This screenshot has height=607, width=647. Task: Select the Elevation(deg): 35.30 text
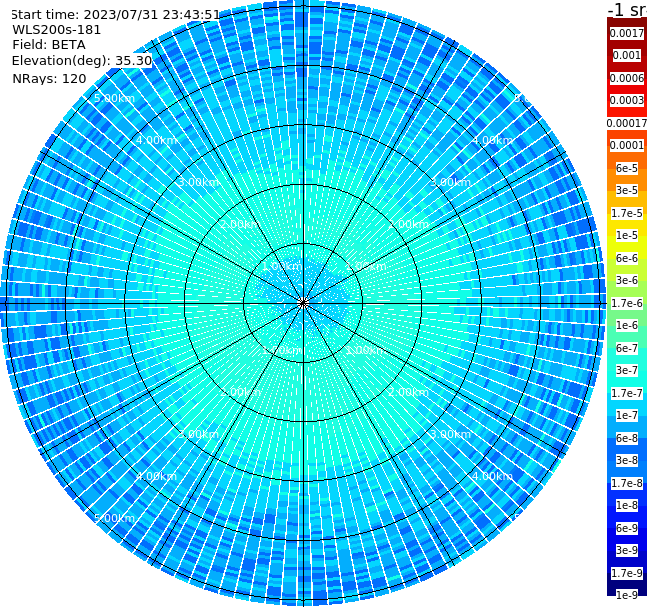point(82,61)
